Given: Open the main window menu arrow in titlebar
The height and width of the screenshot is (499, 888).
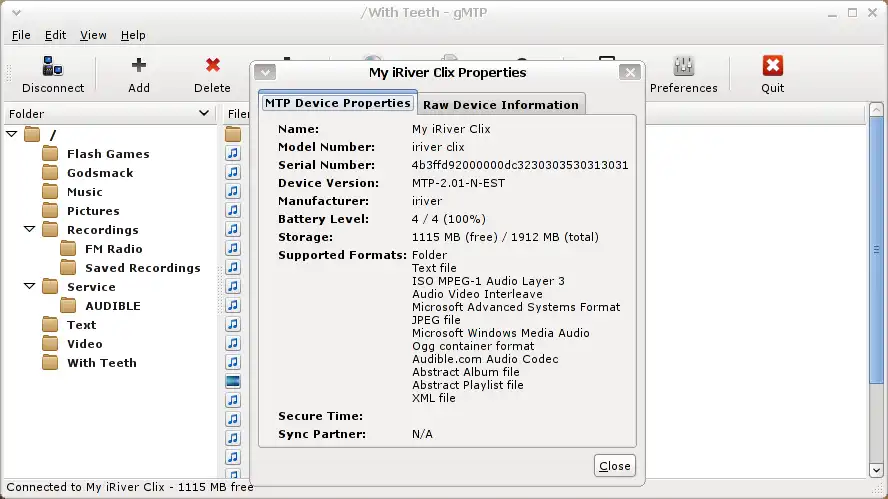Looking at the screenshot, I should click(x=16, y=12).
